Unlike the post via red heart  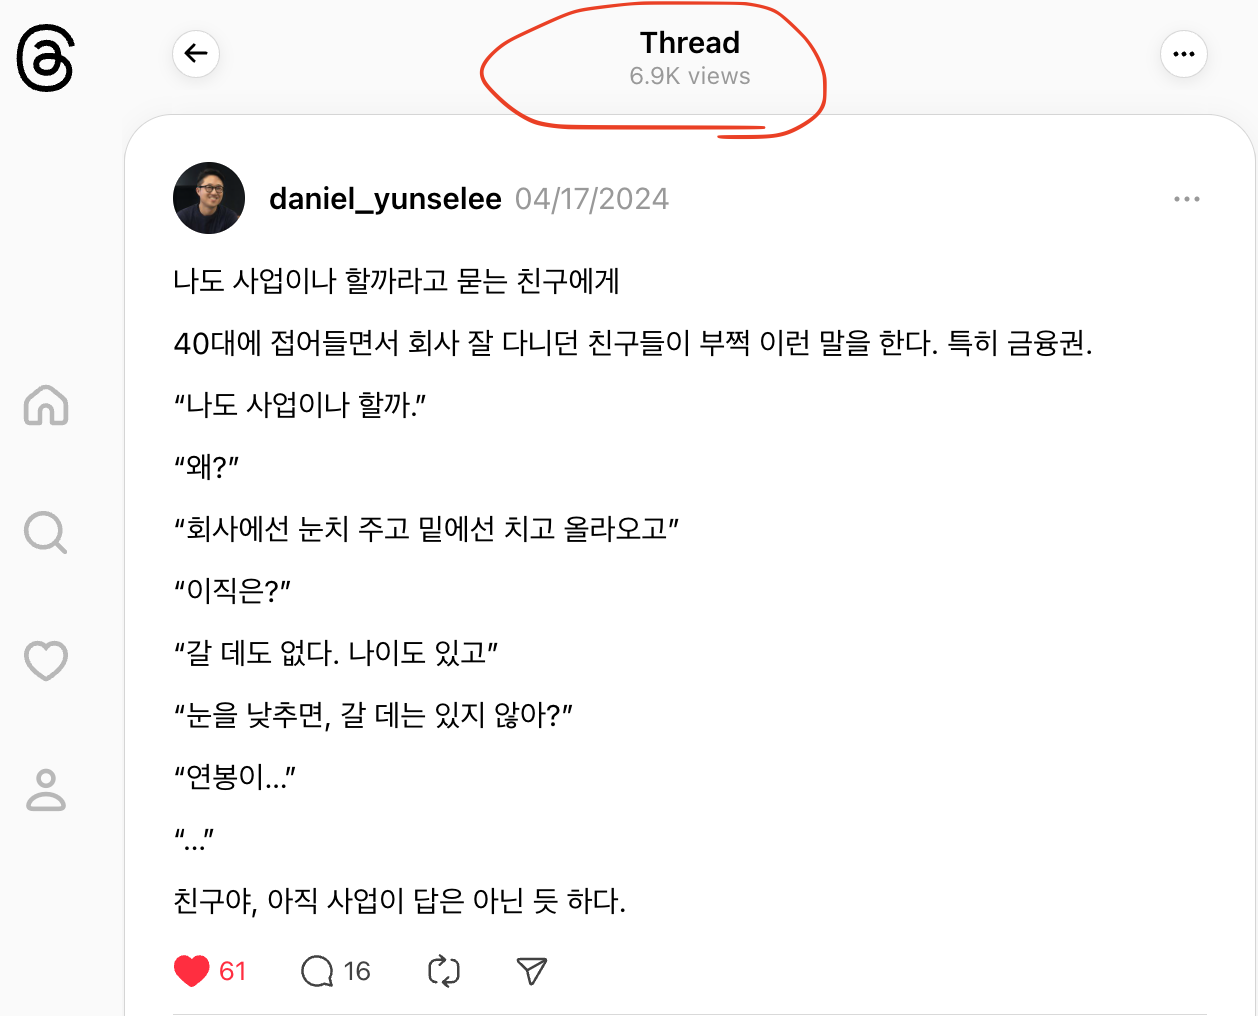(191, 971)
